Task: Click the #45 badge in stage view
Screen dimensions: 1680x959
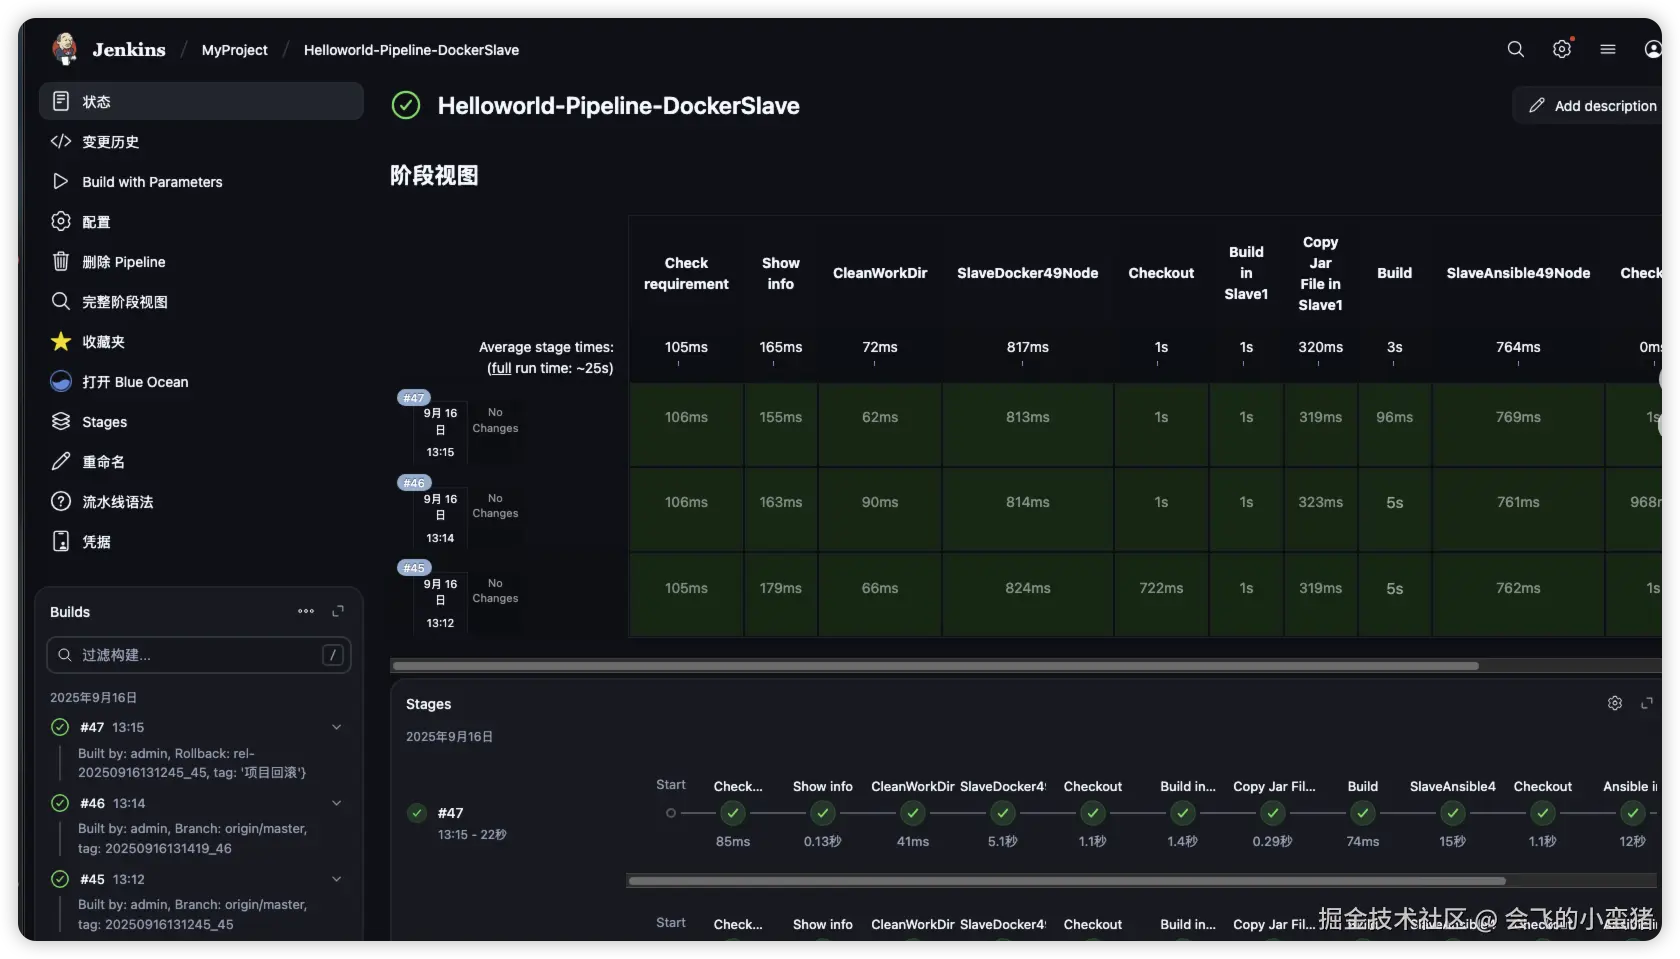Action: coord(413,567)
